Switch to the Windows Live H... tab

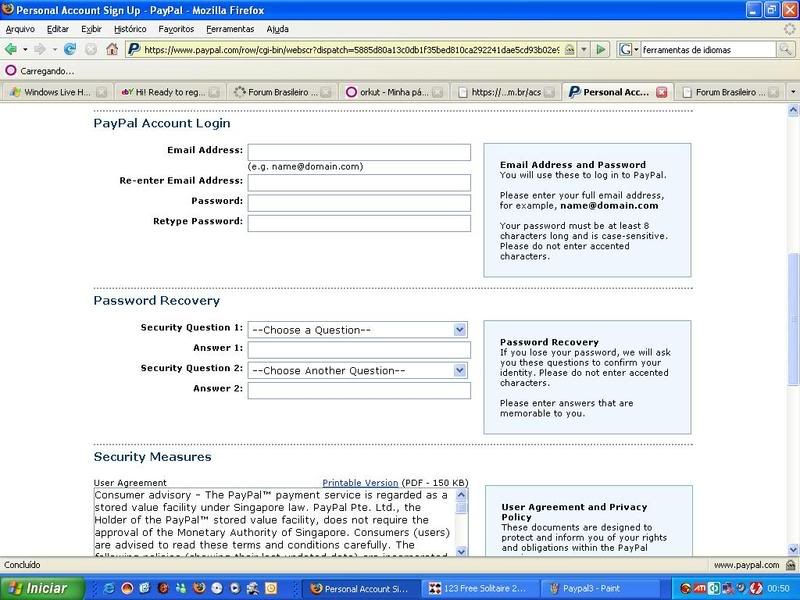coord(57,92)
